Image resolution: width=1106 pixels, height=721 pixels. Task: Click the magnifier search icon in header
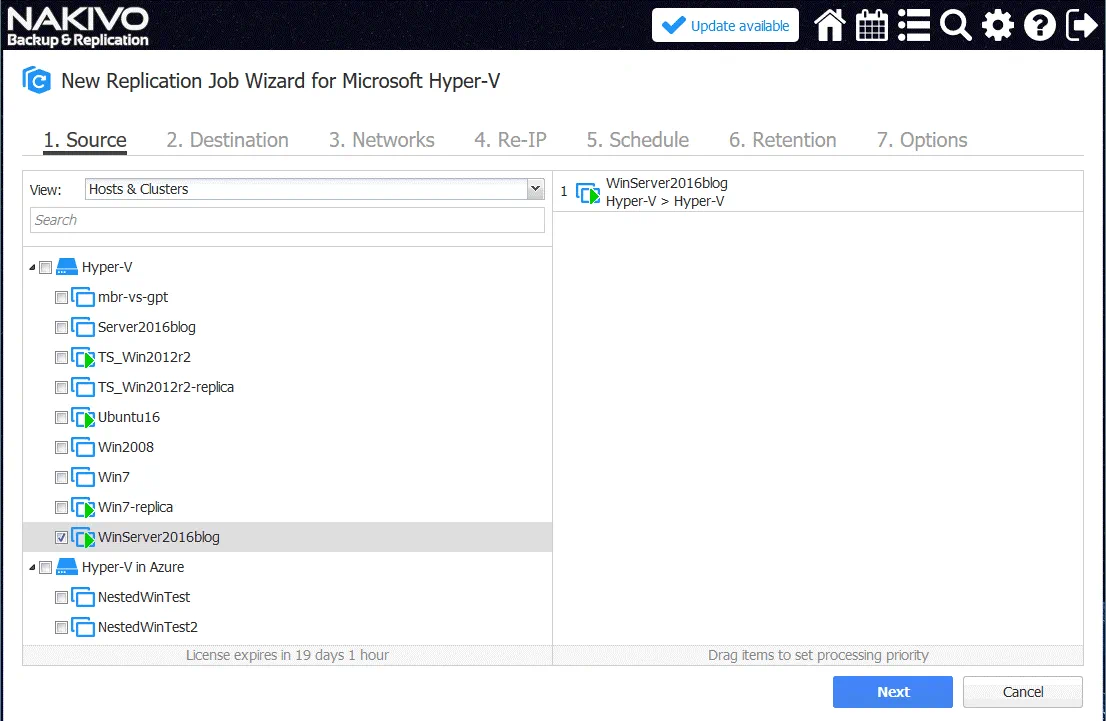(x=956, y=26)
